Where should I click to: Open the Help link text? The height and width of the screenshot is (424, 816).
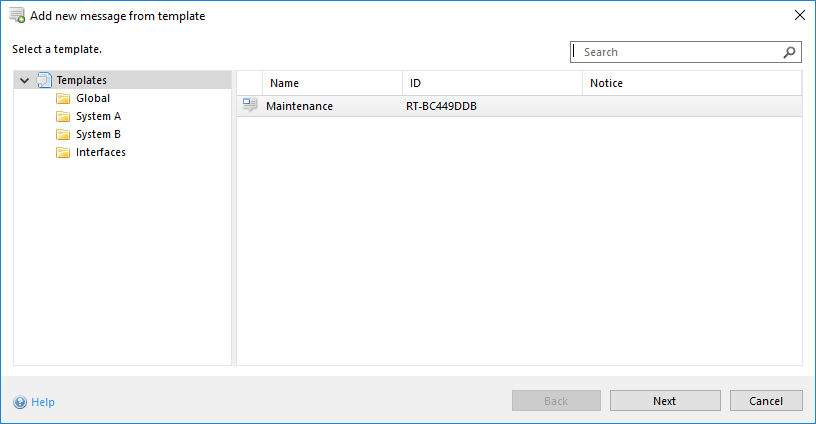43,402
